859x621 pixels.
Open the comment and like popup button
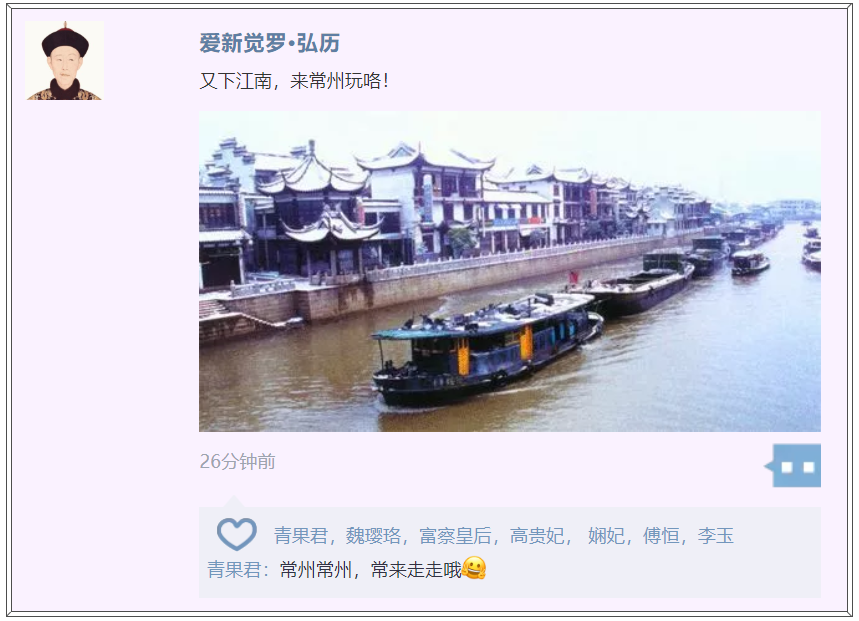(796, 465)
